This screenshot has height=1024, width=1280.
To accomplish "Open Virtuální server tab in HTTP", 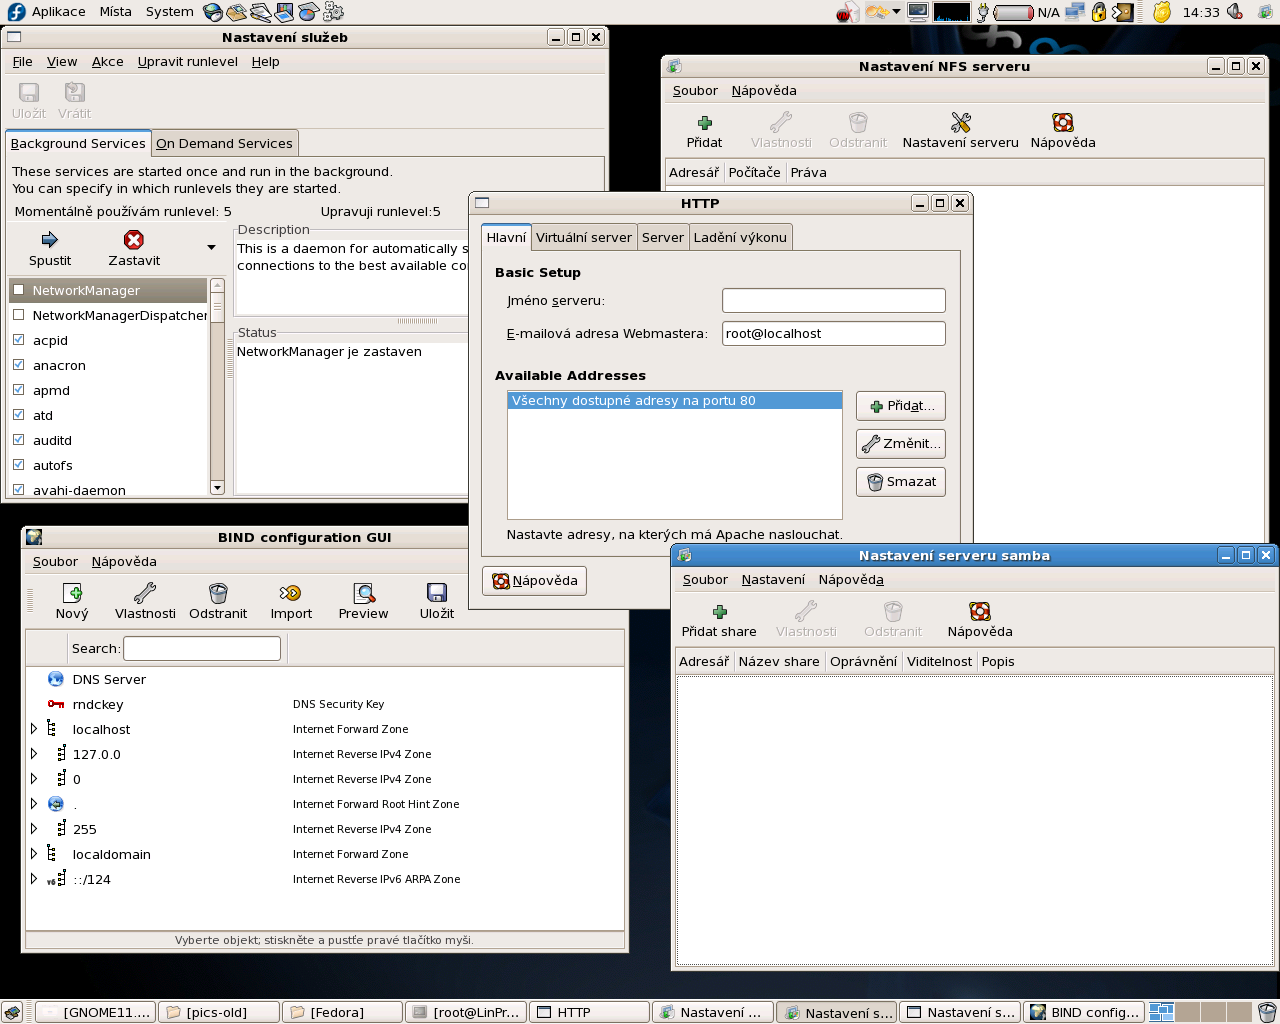I will click(x=583, y=237).
